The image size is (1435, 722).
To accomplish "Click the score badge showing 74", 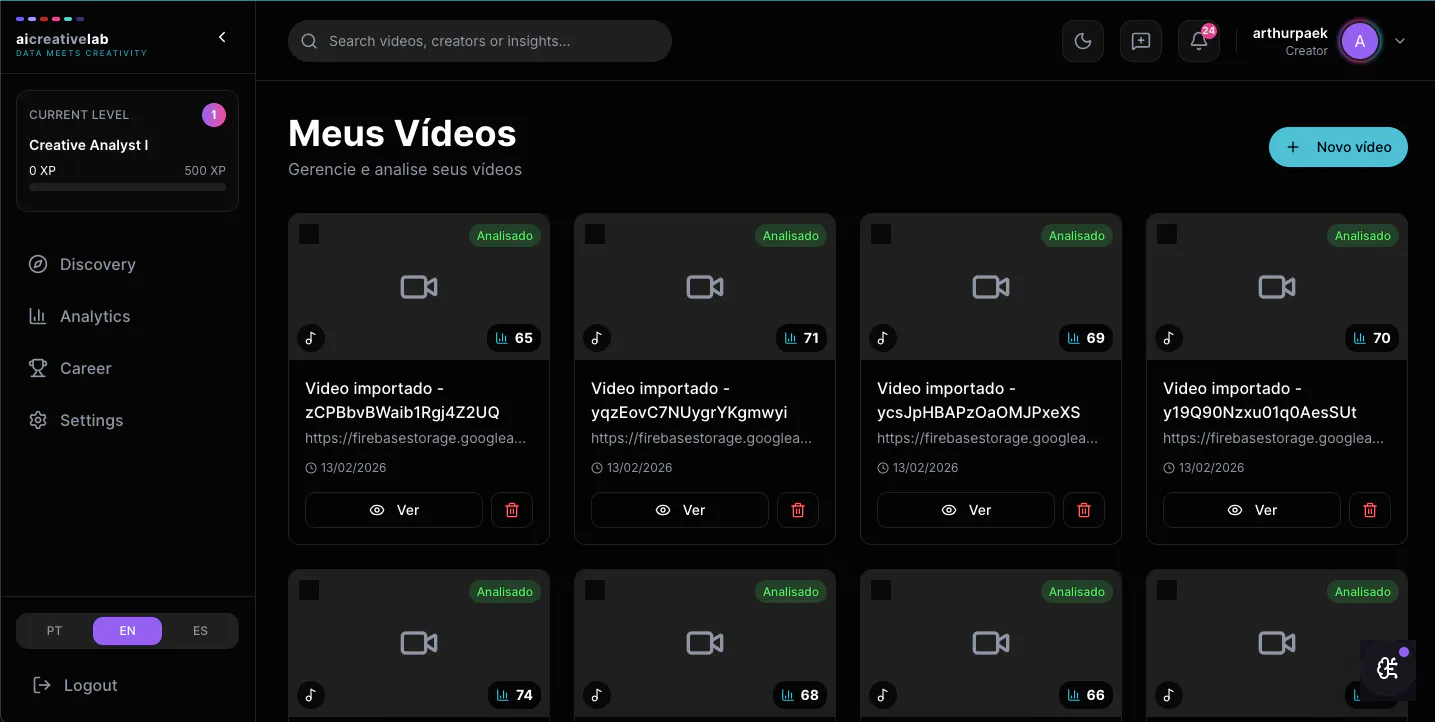I will point(514,694).
